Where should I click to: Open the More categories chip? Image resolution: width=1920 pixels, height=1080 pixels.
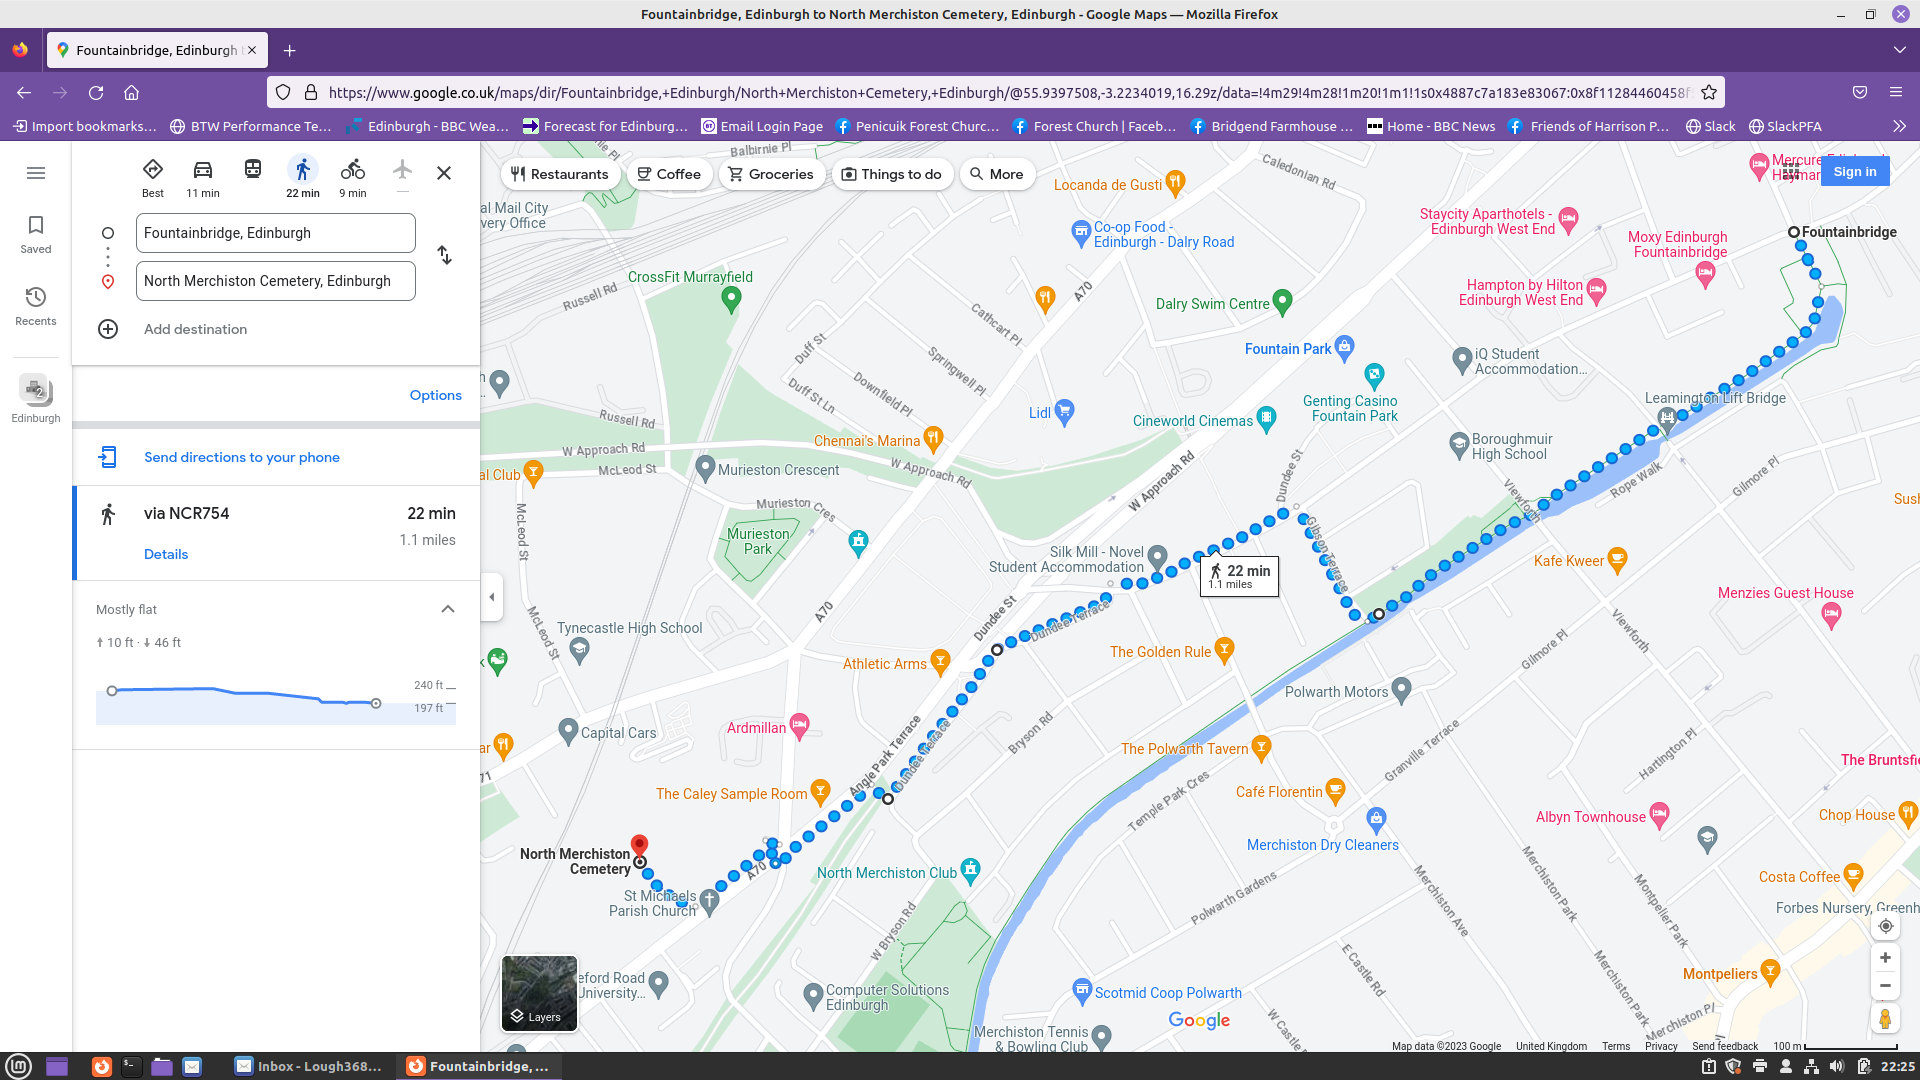point(997,174)
